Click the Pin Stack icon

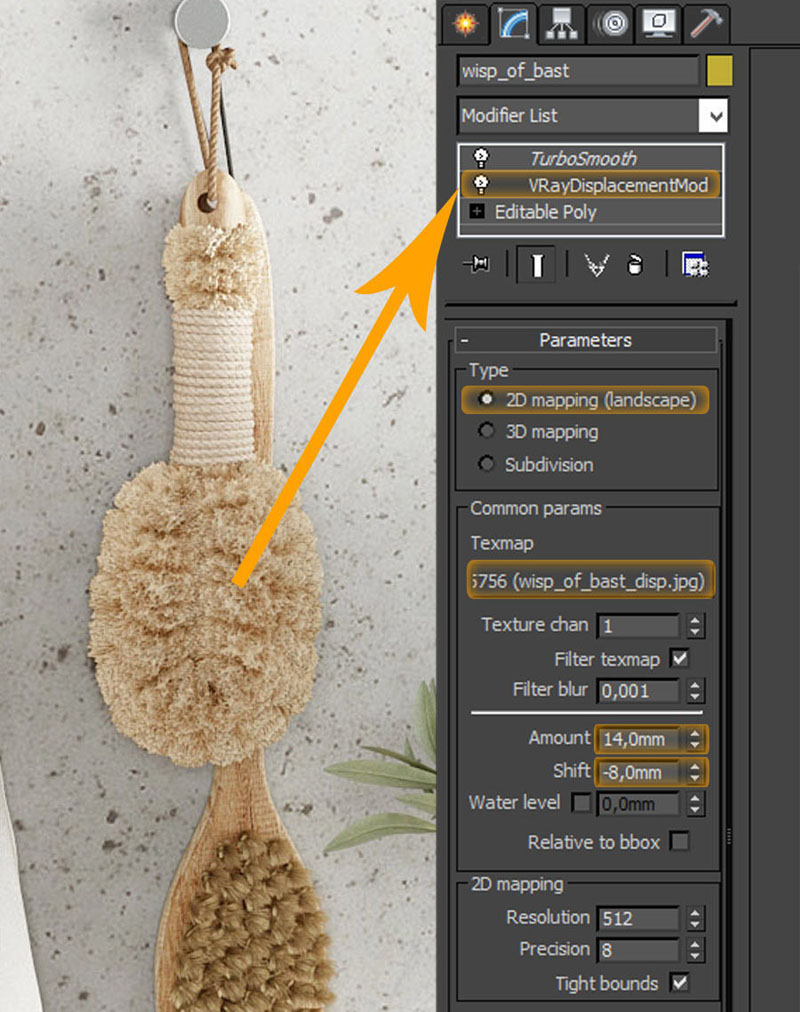pos(477,264)
